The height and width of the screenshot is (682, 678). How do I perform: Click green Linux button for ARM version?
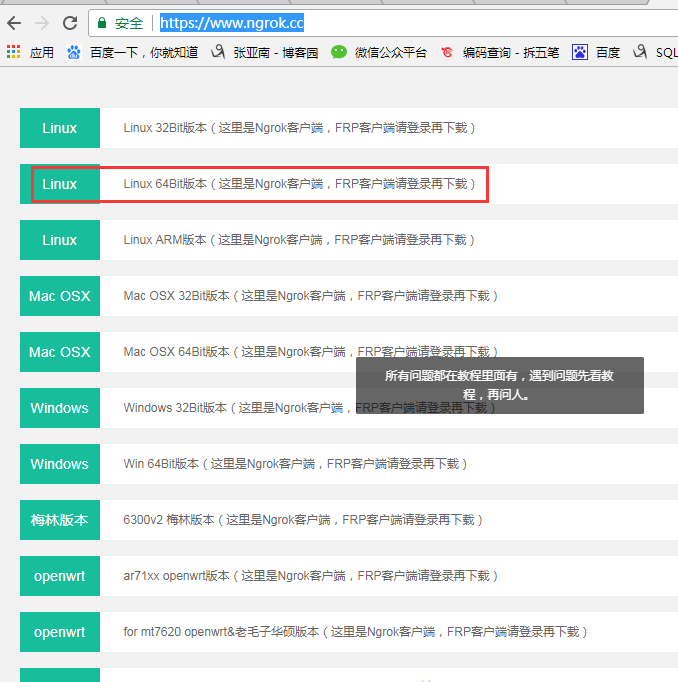click(x=60, y=240)
